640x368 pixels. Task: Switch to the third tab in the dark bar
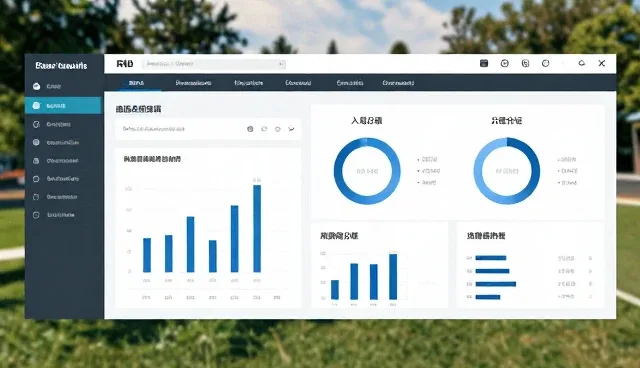[249, 83]
